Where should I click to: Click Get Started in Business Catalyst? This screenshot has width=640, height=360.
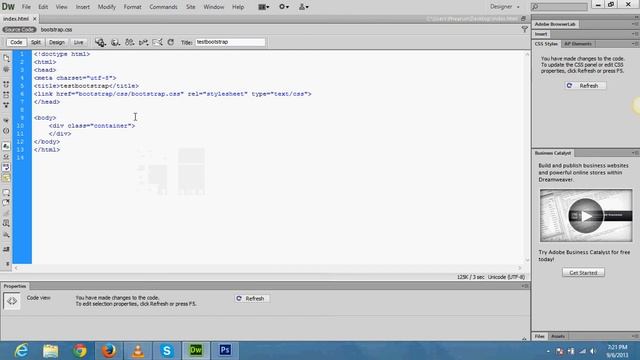click(583, 272)
